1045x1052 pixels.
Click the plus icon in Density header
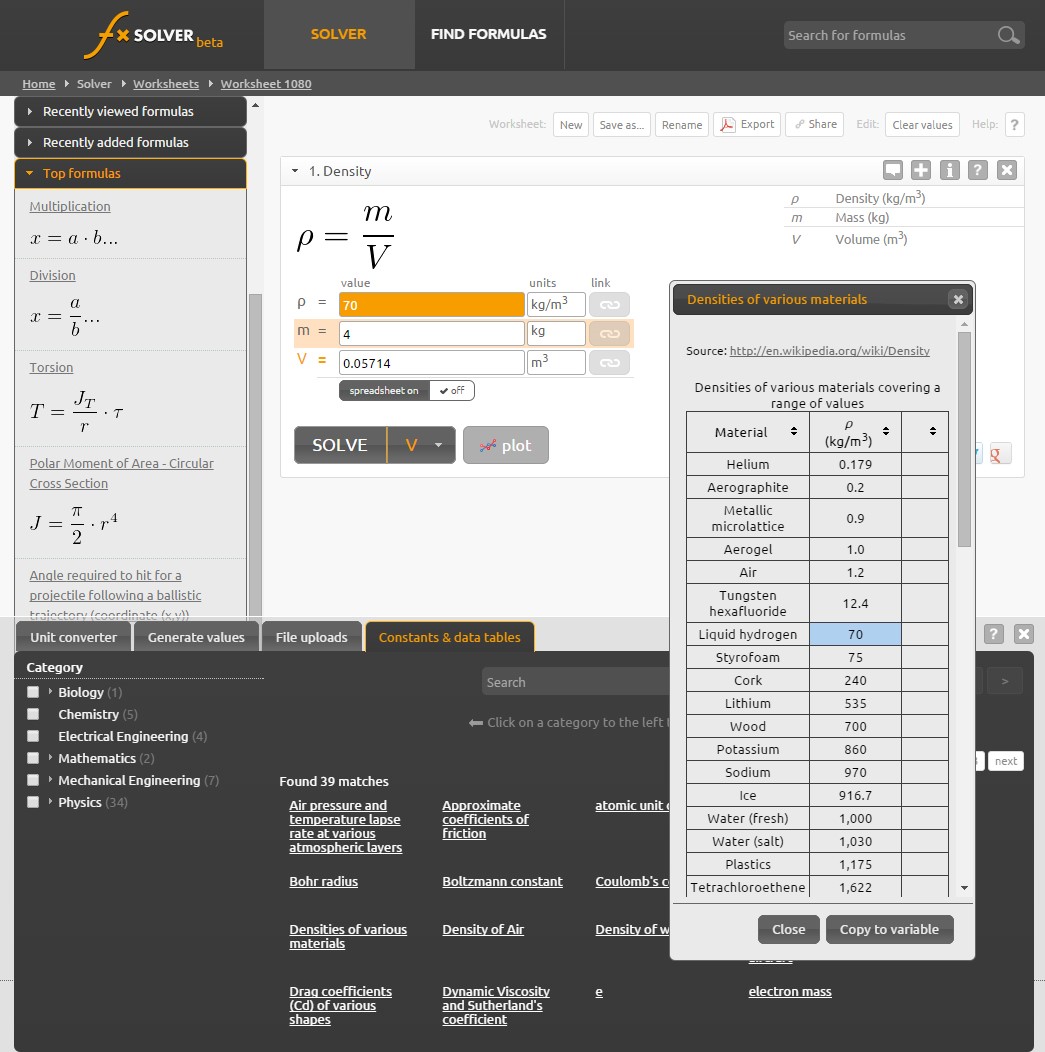(x=921, y=170)
